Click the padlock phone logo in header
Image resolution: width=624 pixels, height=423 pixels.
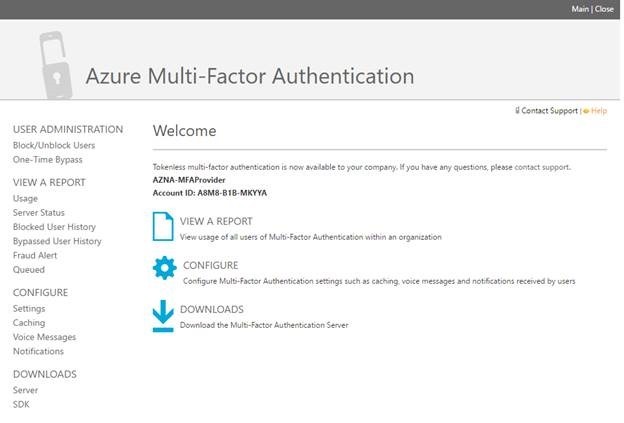point(56,65)
